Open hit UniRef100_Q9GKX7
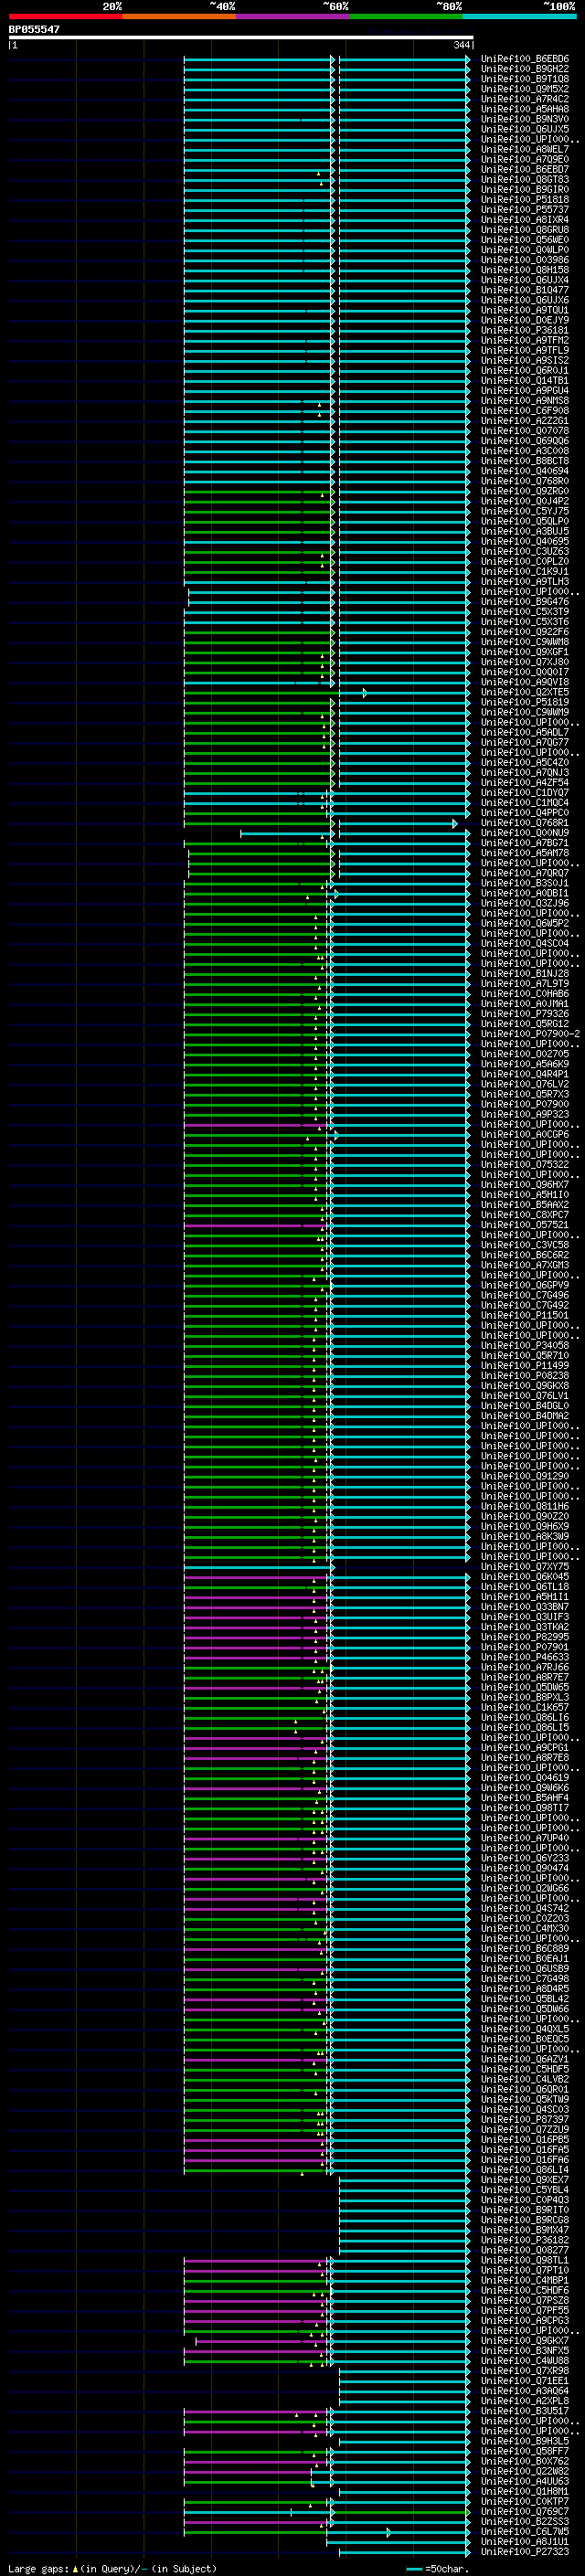This screenshot has width=585, height=2576. (525, 2340)
